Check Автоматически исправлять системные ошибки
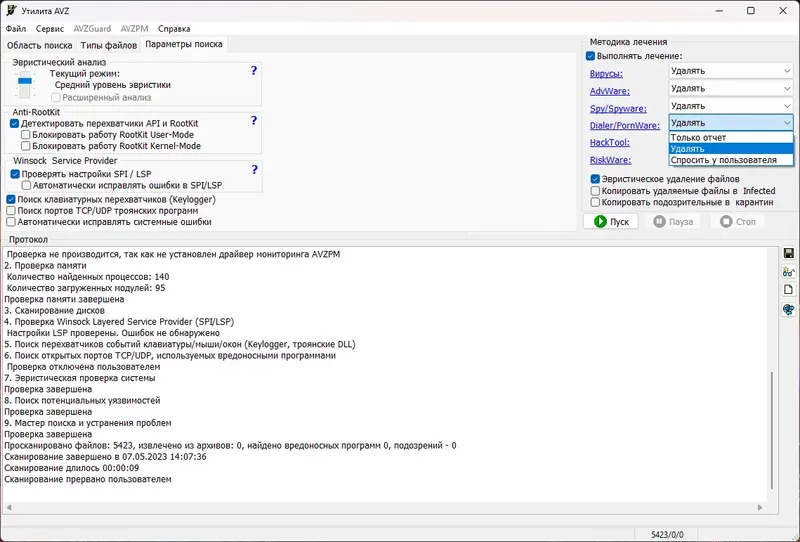The image size is (800, 542). pyautogui.click(x=11, y=222)
